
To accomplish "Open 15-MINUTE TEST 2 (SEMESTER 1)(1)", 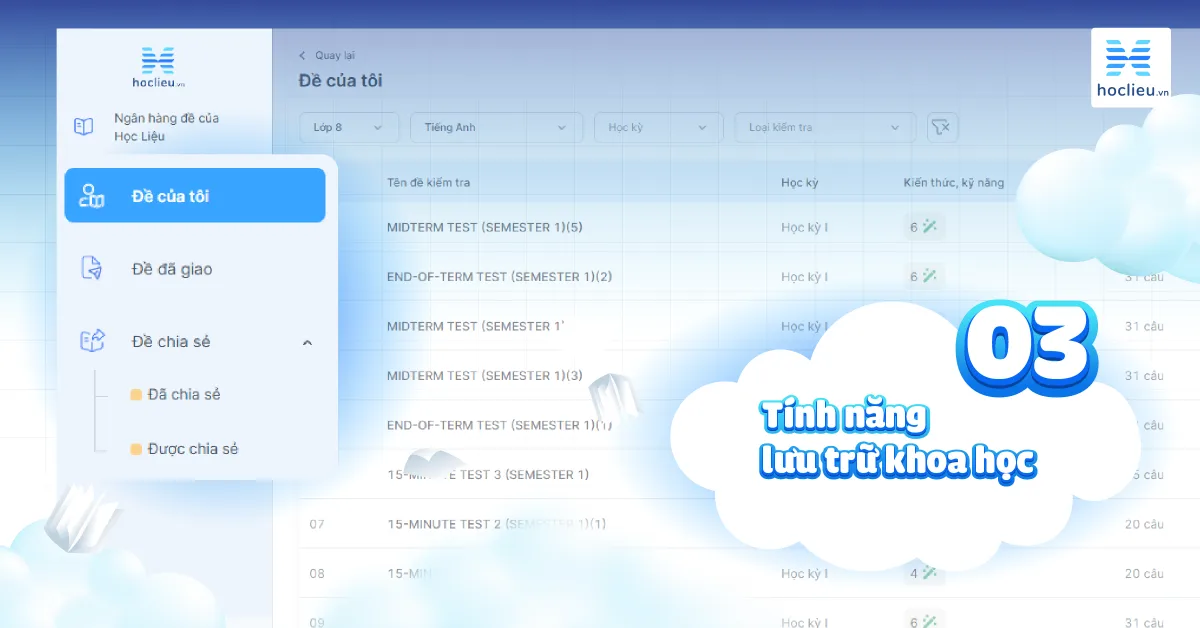I will point(496,524).
